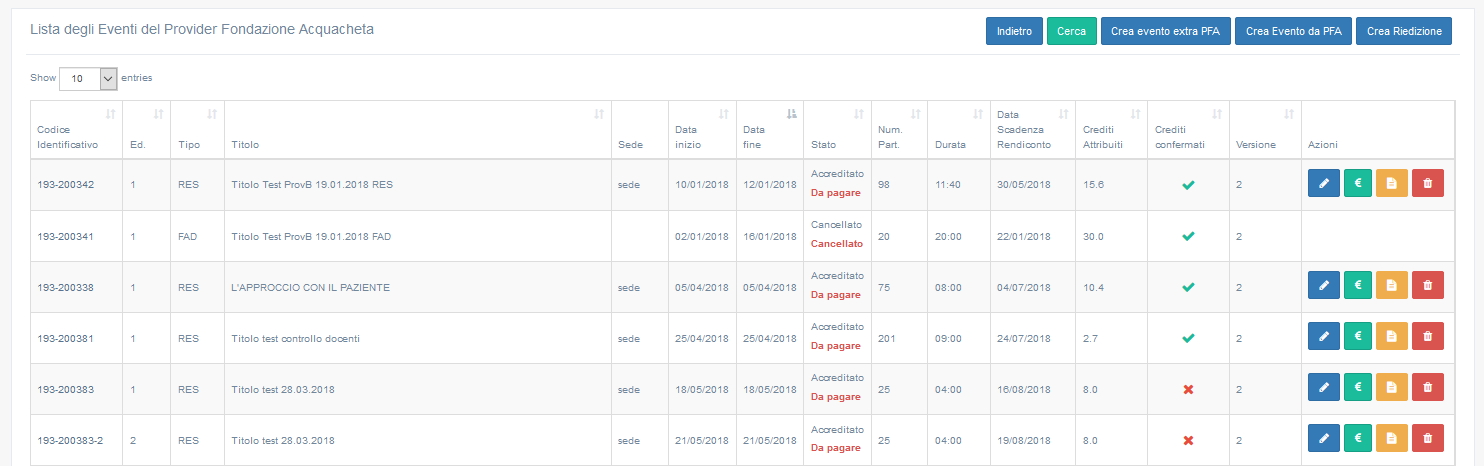Edit event 193-200383-2 with pencil icon
Viewport: 1484px width, 466px height.
coord(1324,439)
